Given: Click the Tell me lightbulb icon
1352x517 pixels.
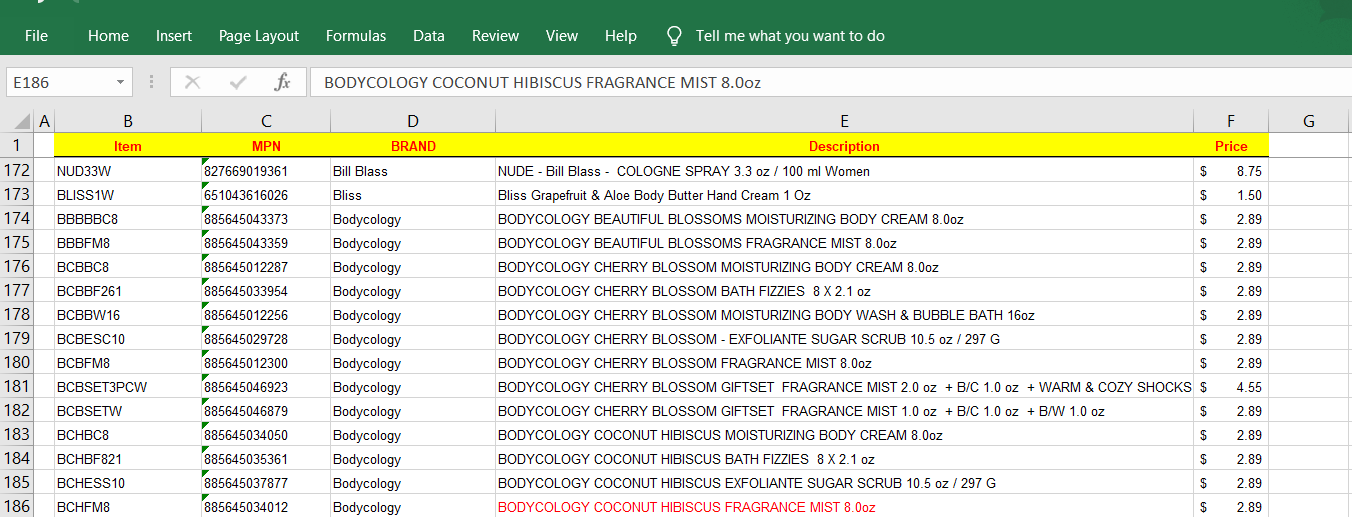Looking at the screenshot, I should (x=675, y=36).
